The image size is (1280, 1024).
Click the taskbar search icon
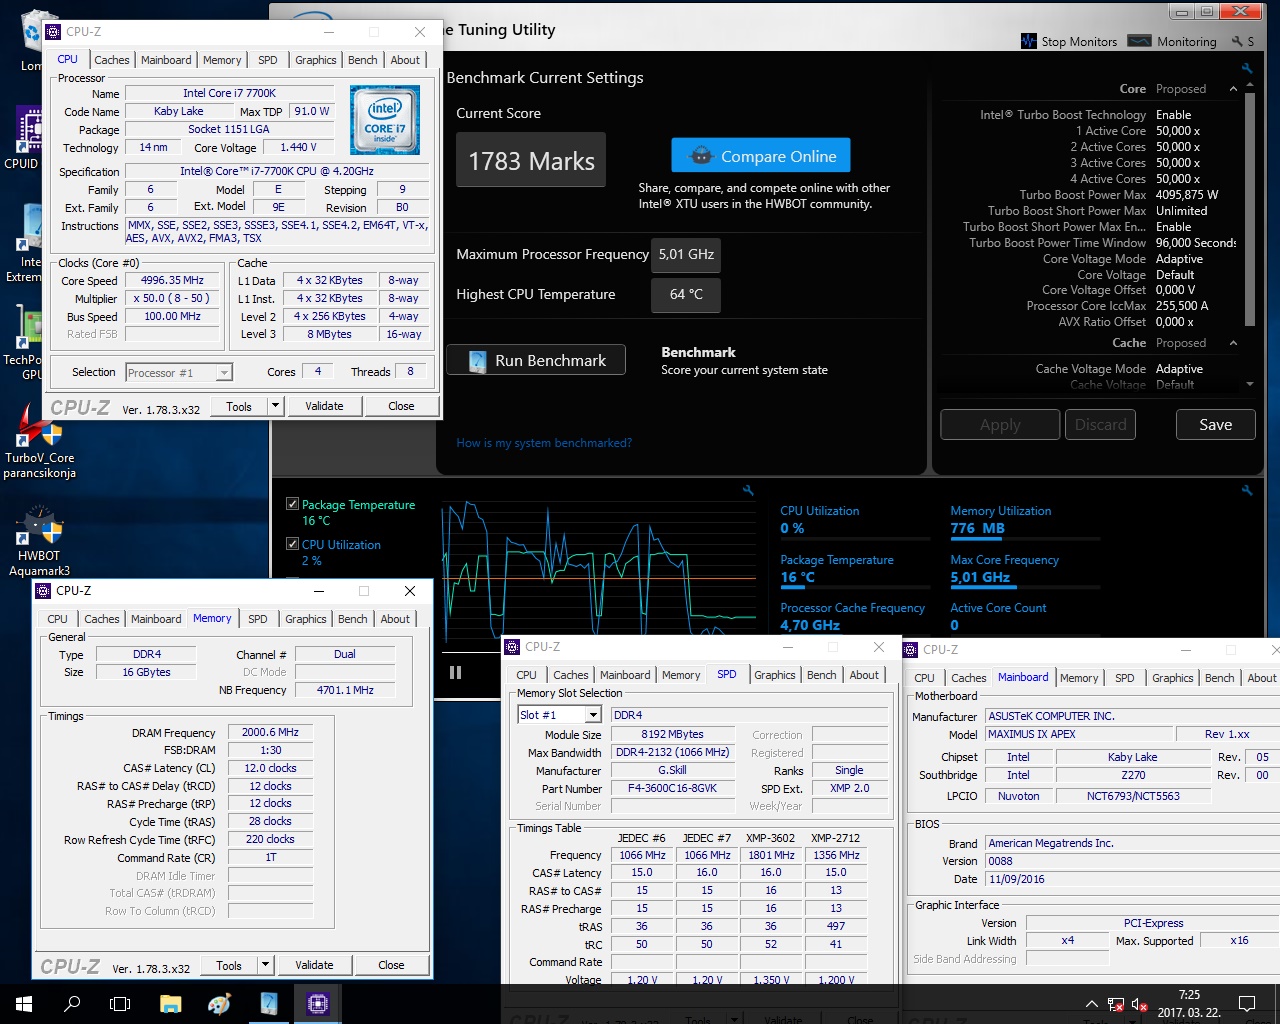72,1004
